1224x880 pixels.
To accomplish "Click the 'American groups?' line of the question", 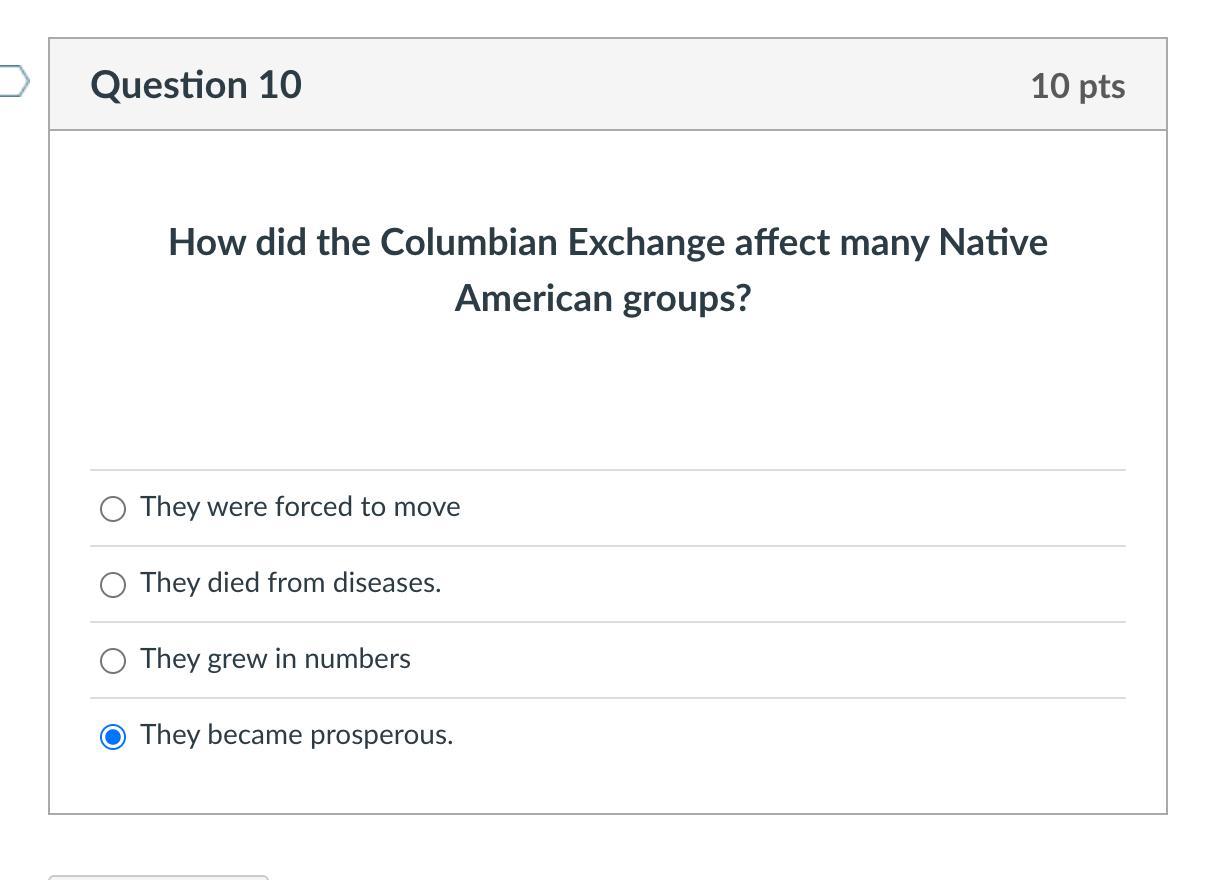I will [602, 298].
